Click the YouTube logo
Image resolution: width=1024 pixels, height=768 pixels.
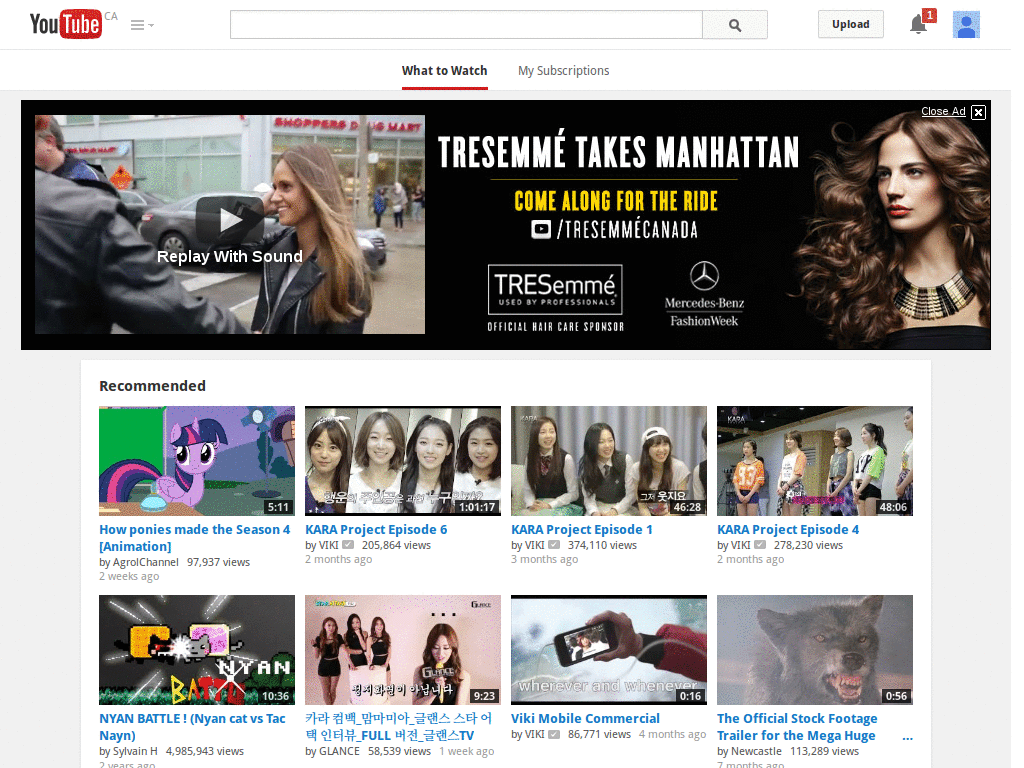[x=66, y=24]
